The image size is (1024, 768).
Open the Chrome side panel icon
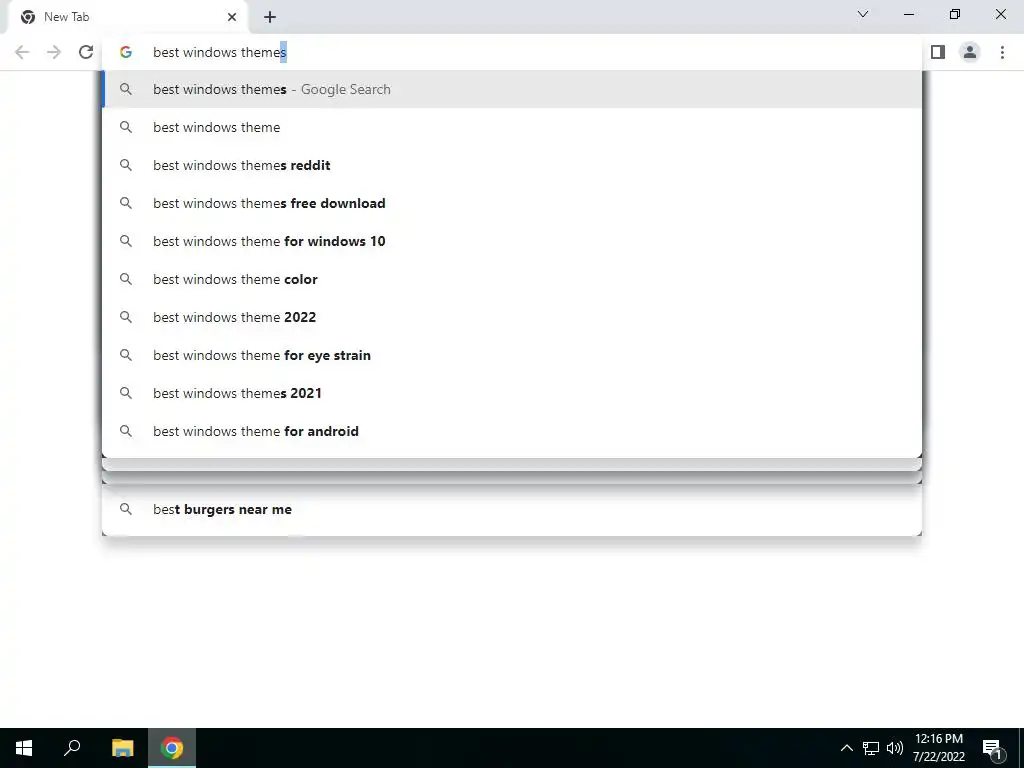(x=938, y=52)
